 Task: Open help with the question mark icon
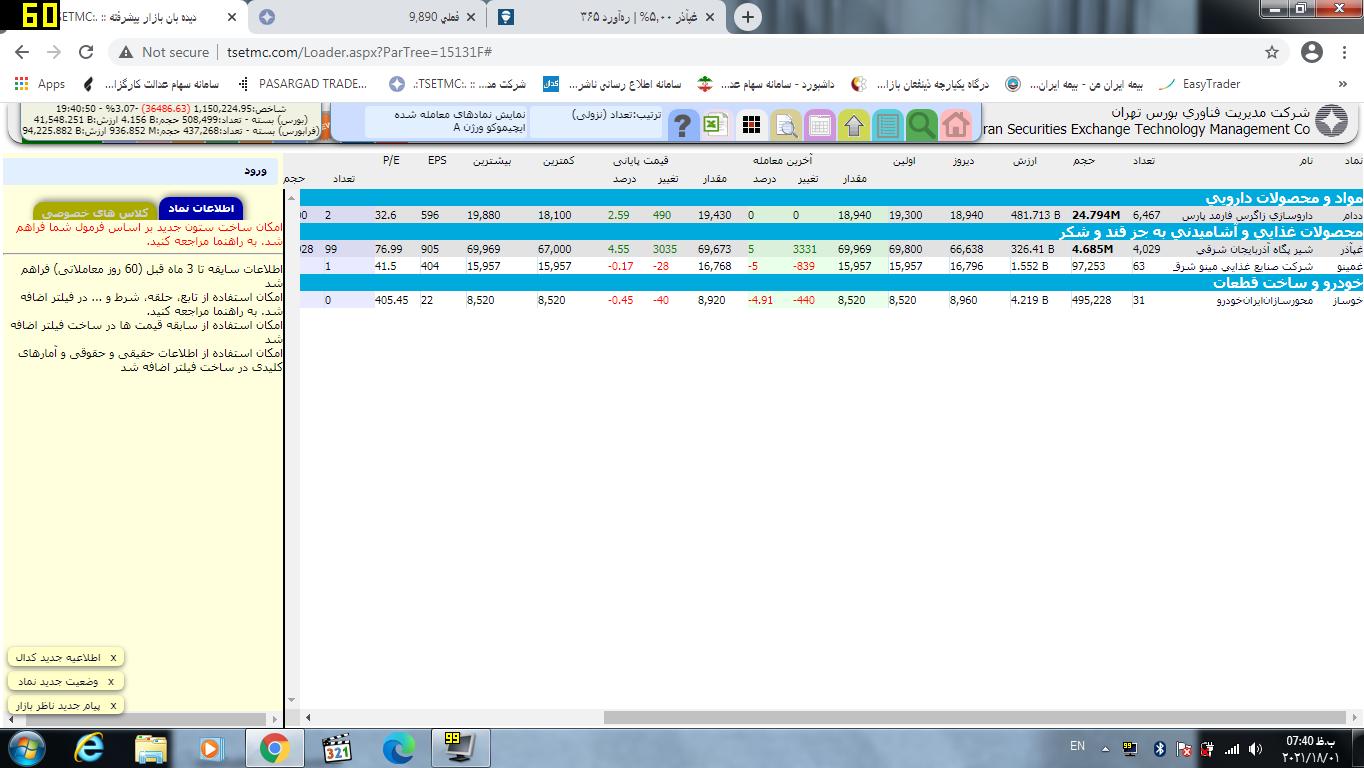[682, 125]
